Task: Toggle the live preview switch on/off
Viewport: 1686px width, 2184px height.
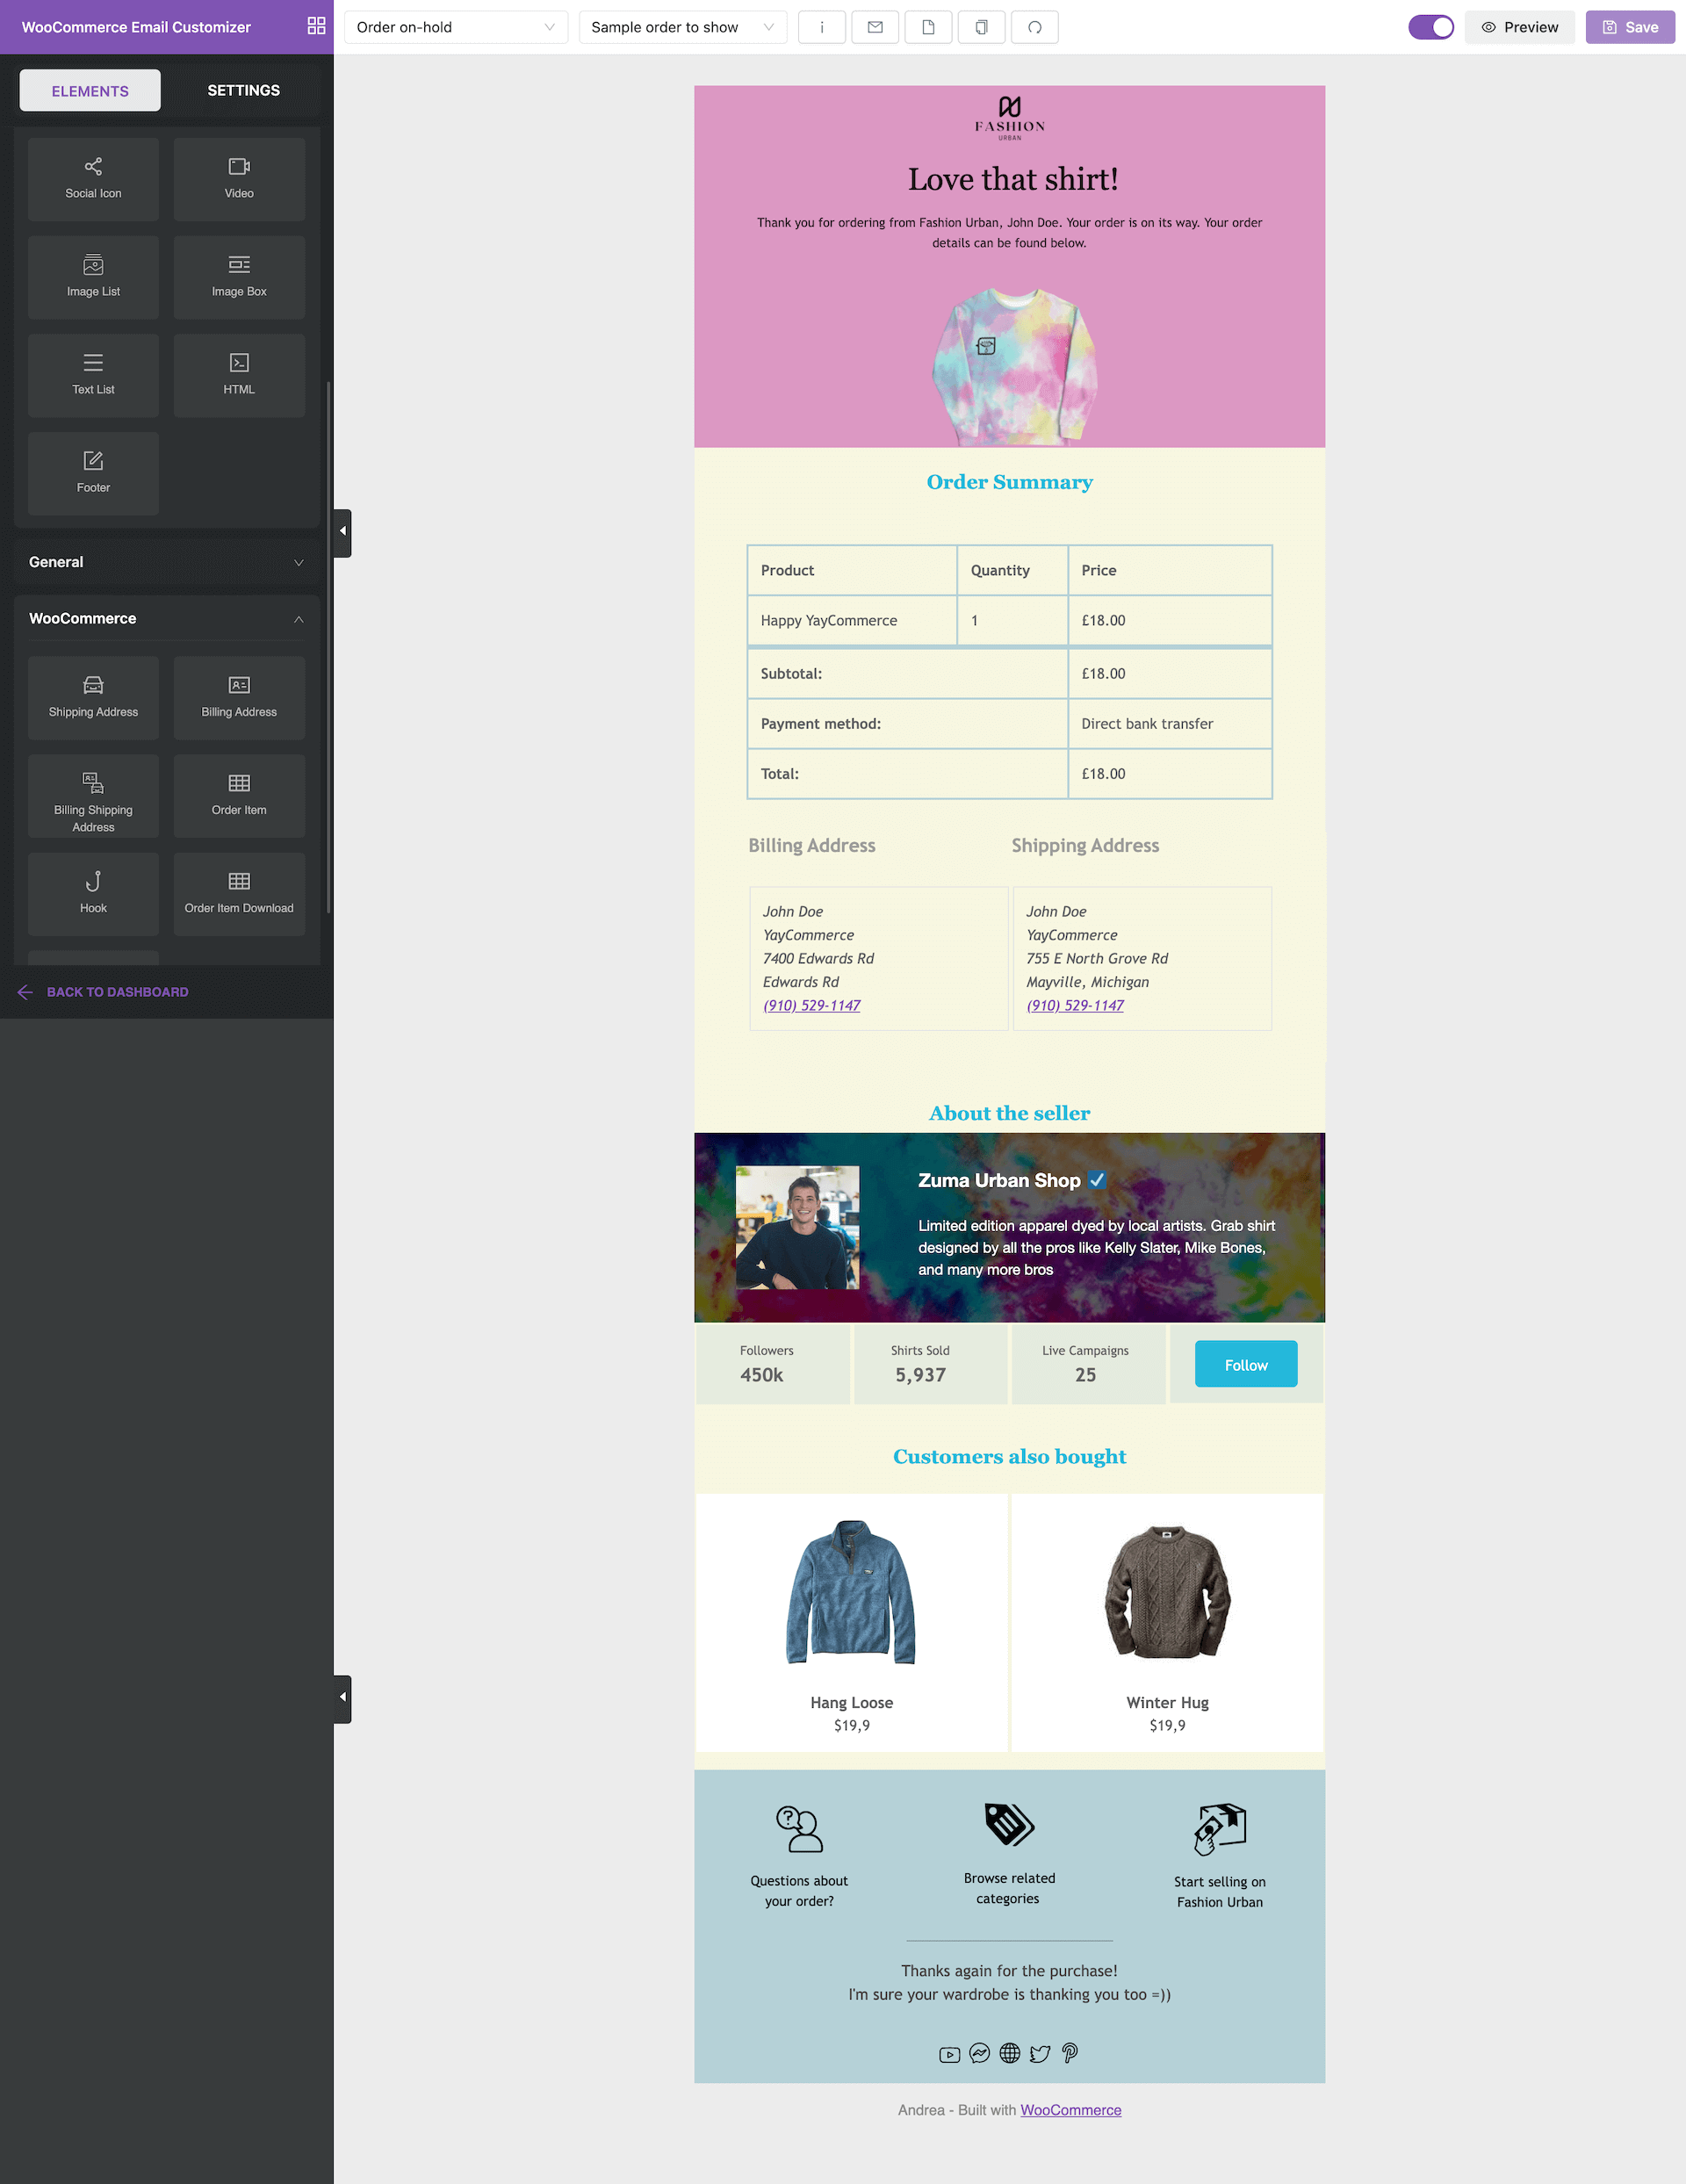Action: click(1431, 26)
